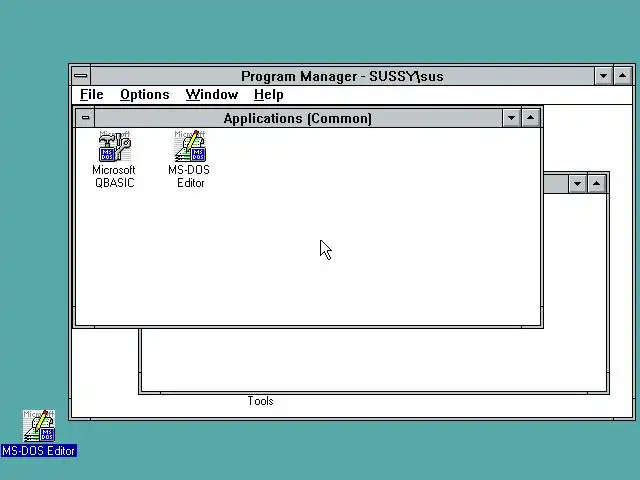Open the Window menu
This screenshot has width=640, height=480.
point(212,95)
